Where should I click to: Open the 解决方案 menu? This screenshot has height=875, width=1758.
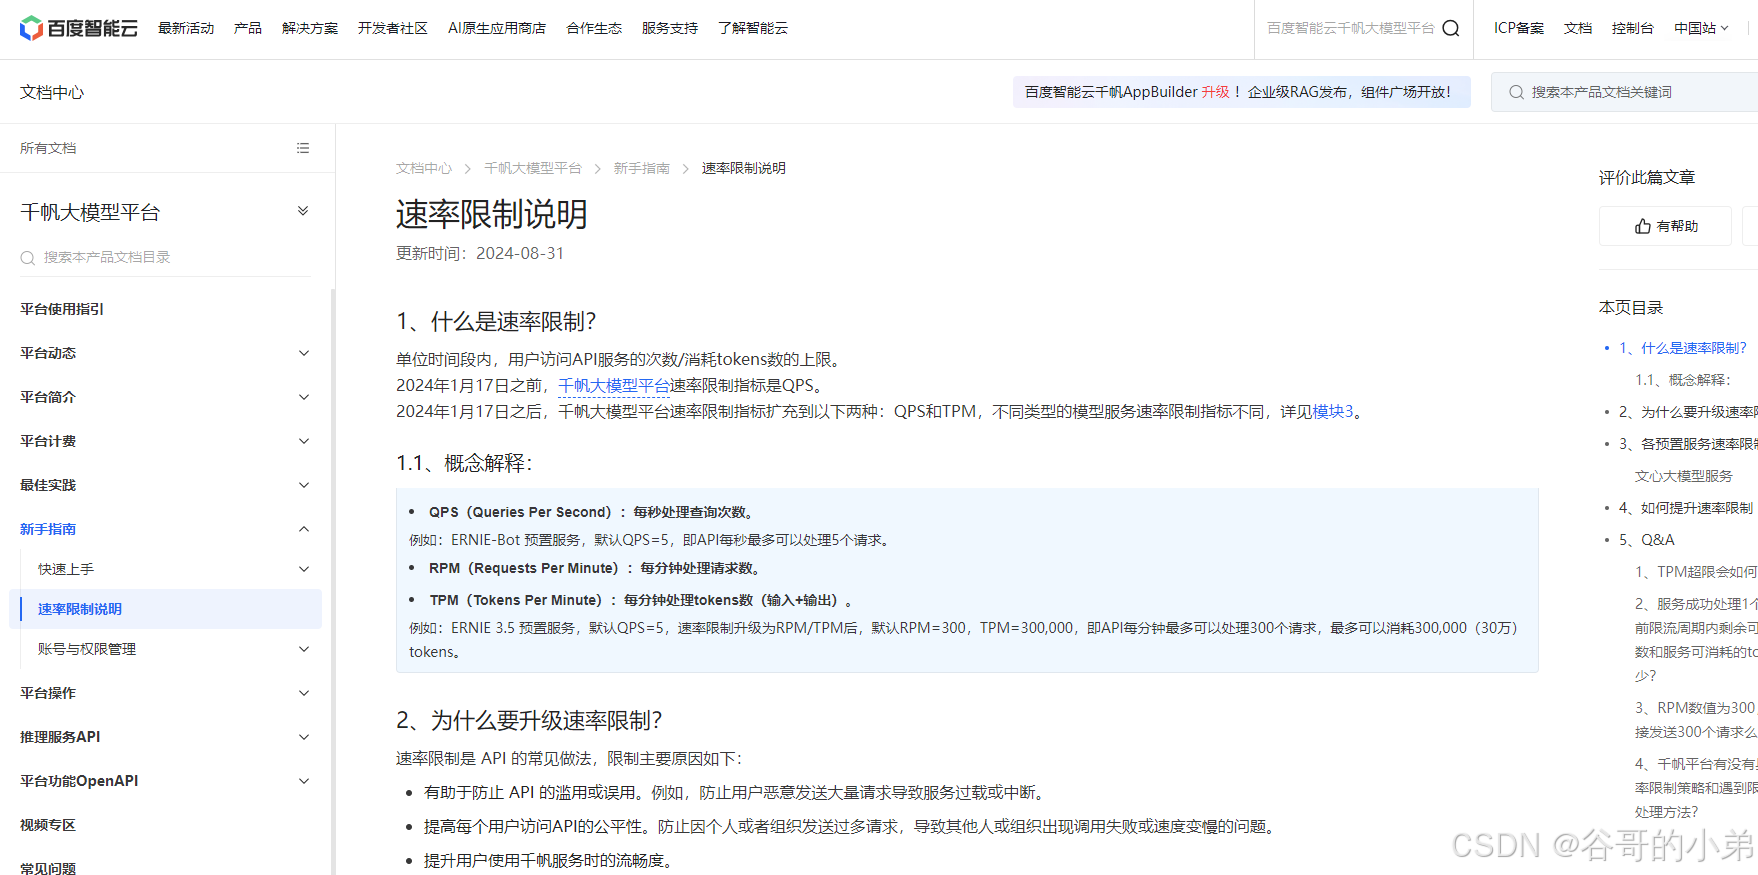tap(310, 28)
